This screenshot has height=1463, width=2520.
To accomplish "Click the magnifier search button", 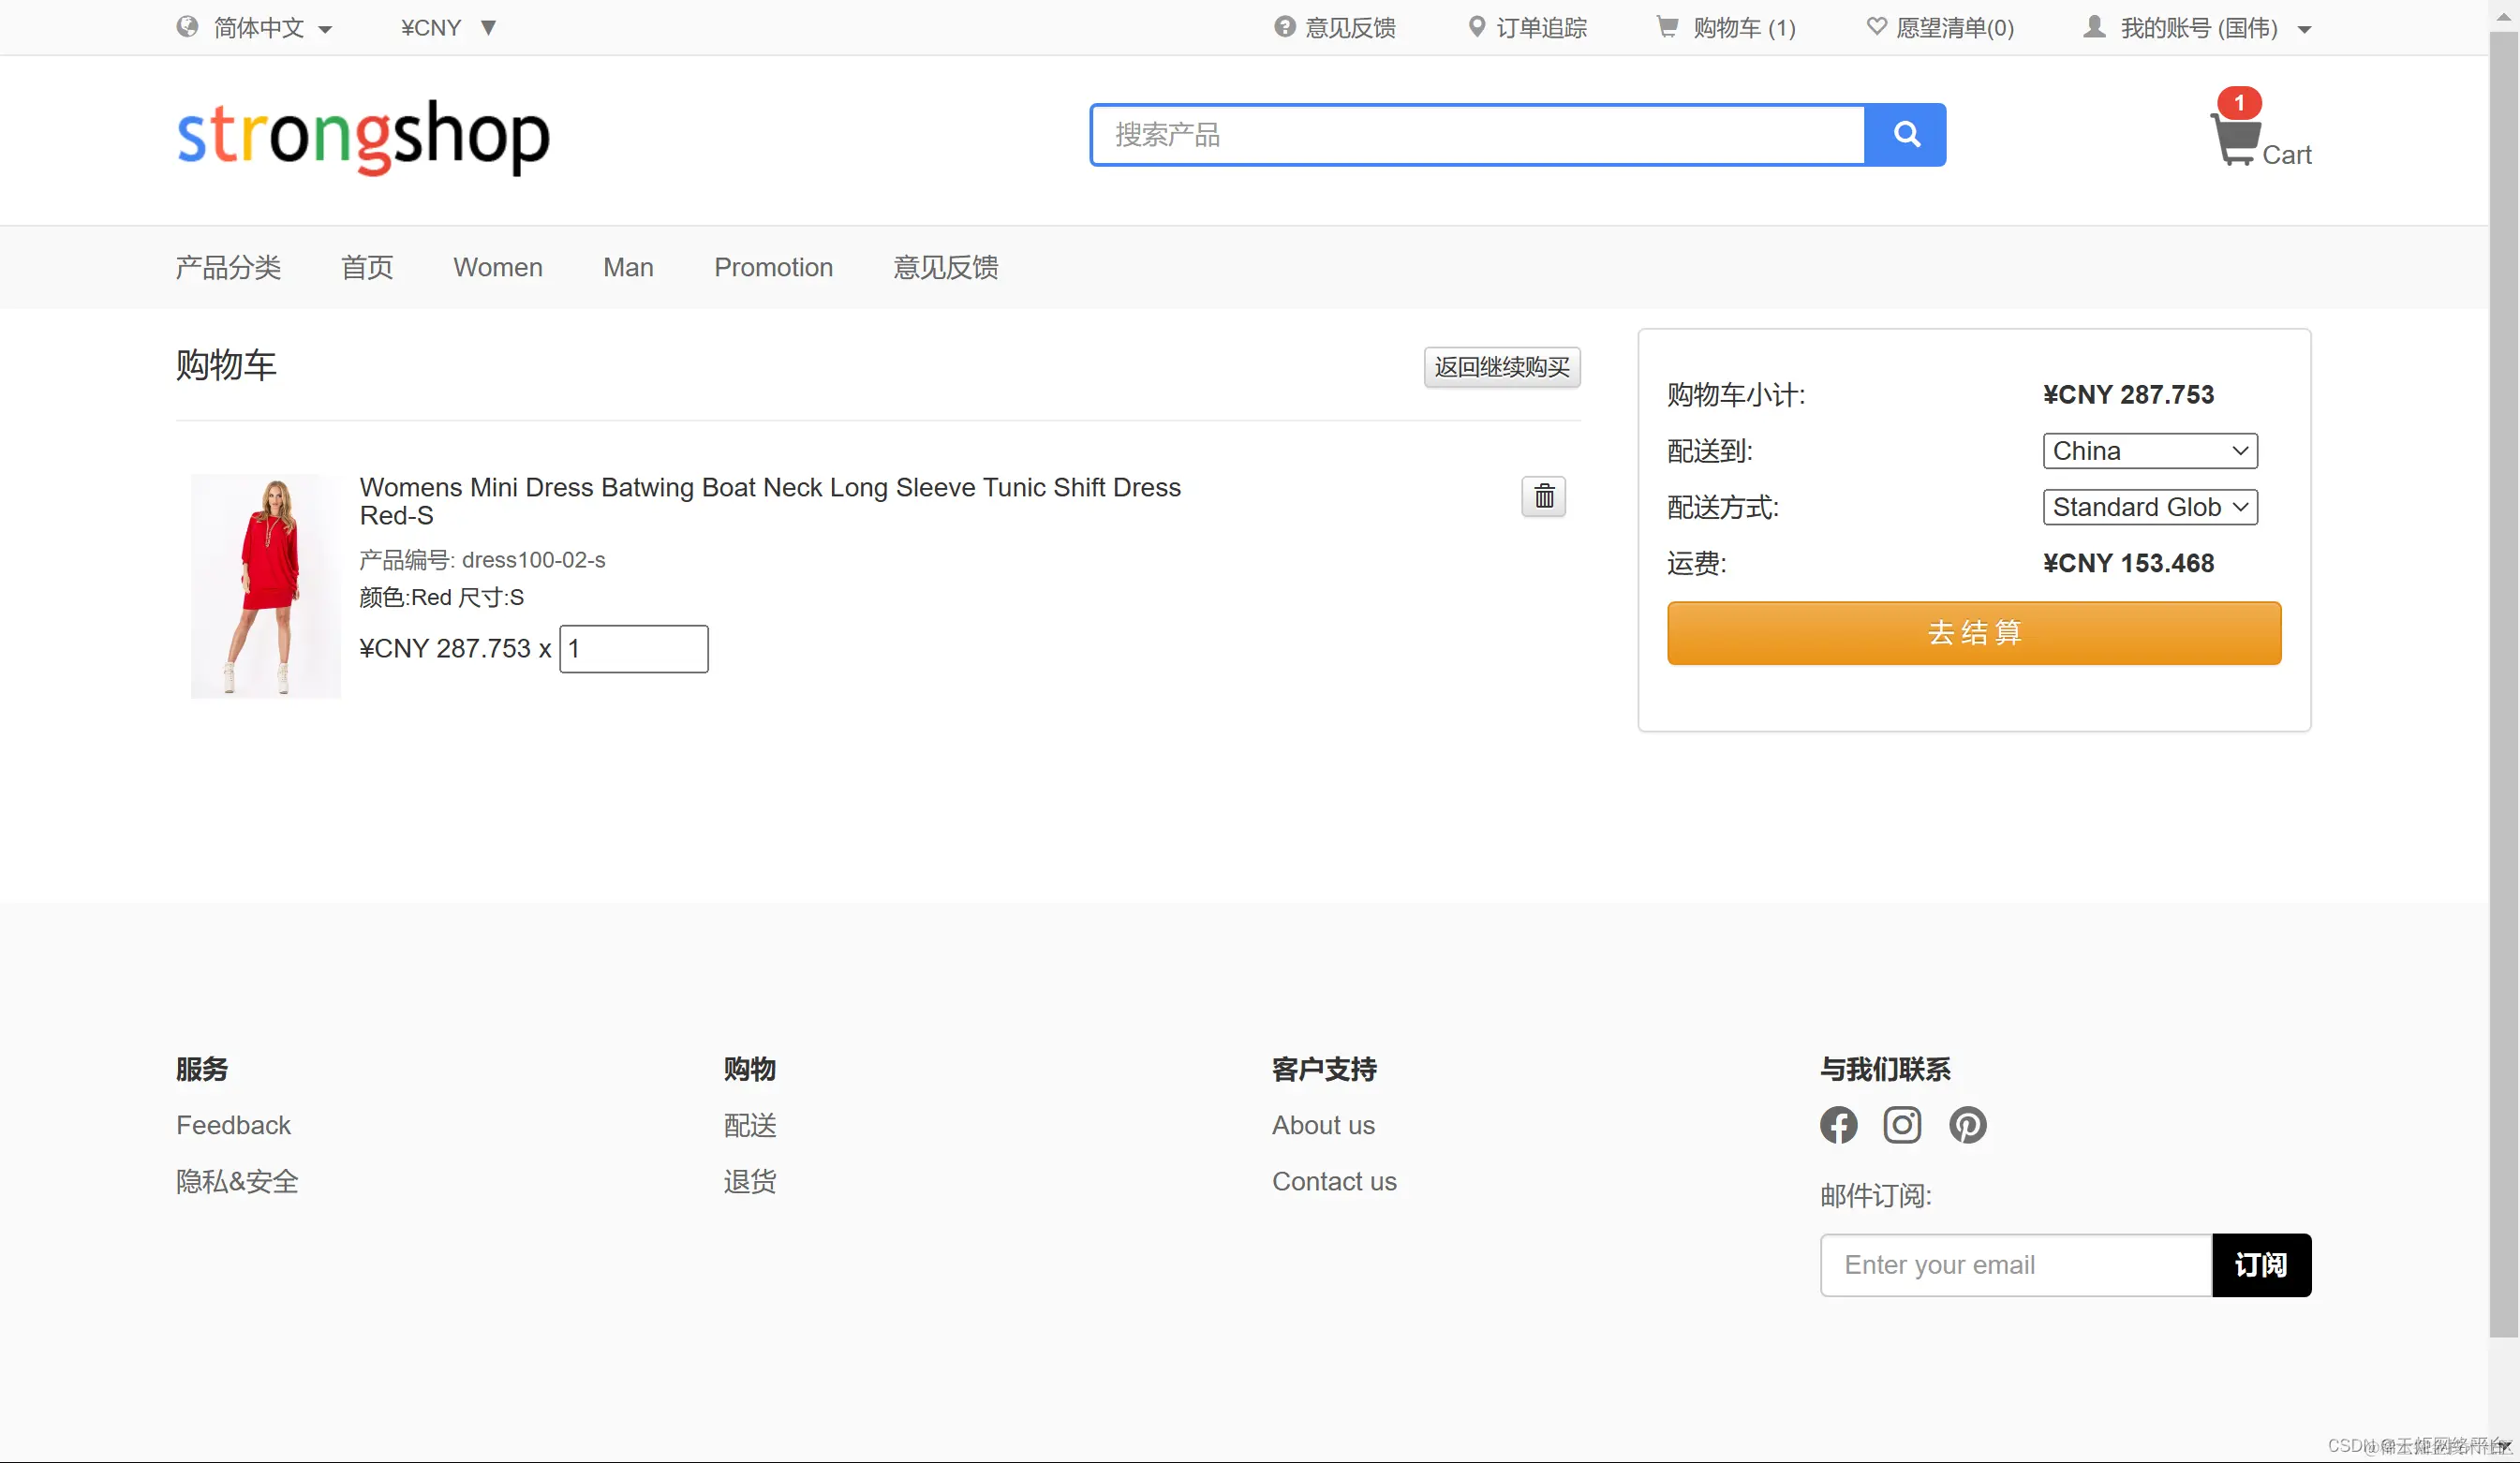I will point(1905,135).
